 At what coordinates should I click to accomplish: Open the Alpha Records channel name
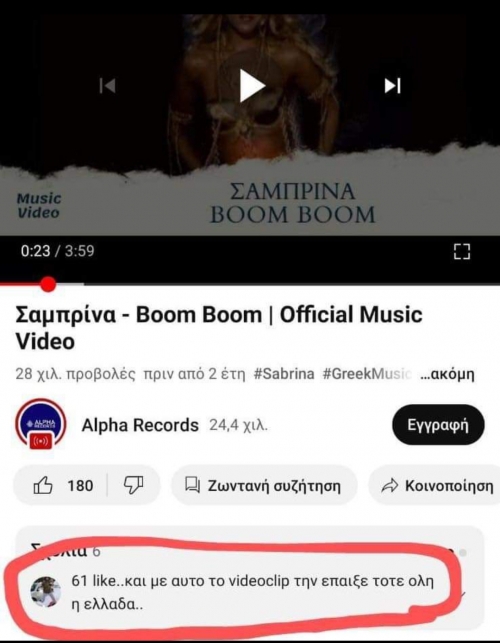[x=140, y=425]
